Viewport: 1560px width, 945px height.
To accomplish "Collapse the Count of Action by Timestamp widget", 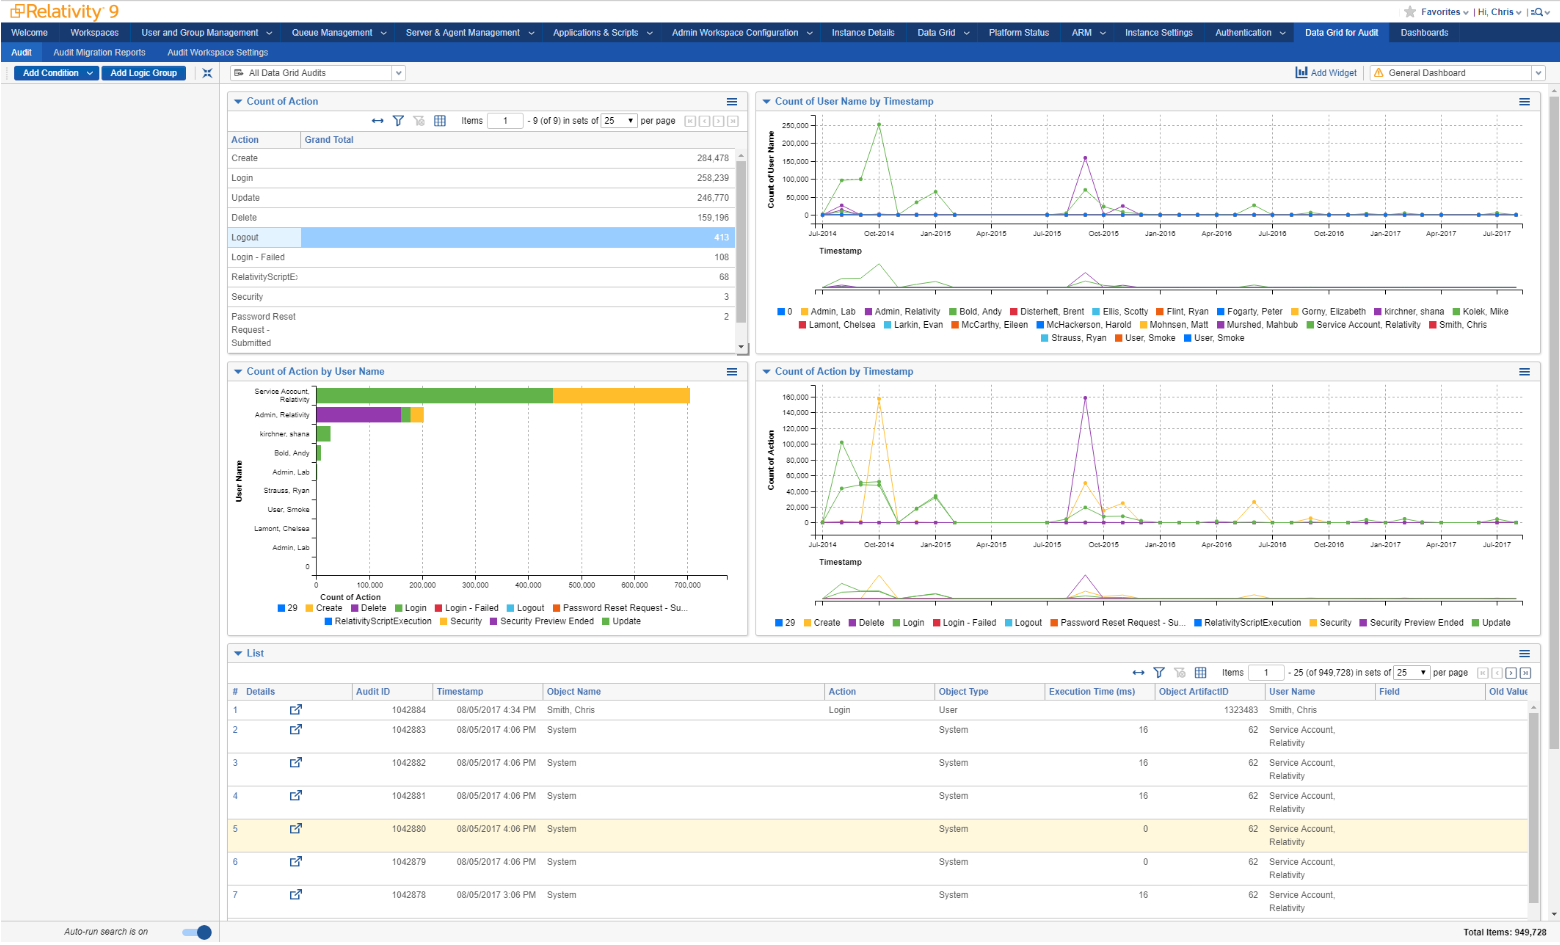I will coord(766,371).
